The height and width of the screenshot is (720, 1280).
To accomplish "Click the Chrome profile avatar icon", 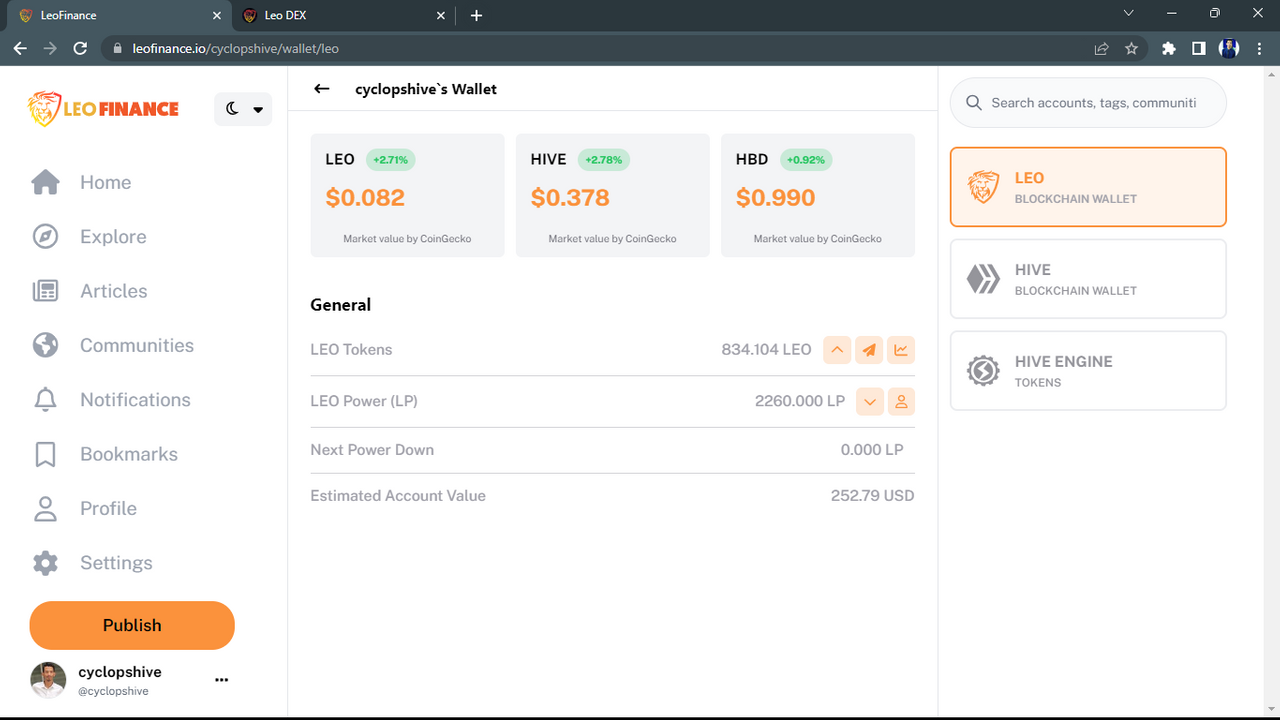I will (x=1229, y=48).
